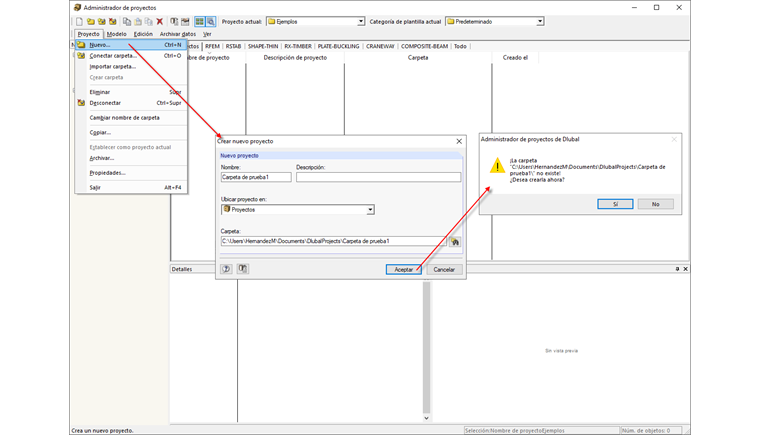
Task: Click the disconnect folder toolbar icon
Action: coord(113,21)
